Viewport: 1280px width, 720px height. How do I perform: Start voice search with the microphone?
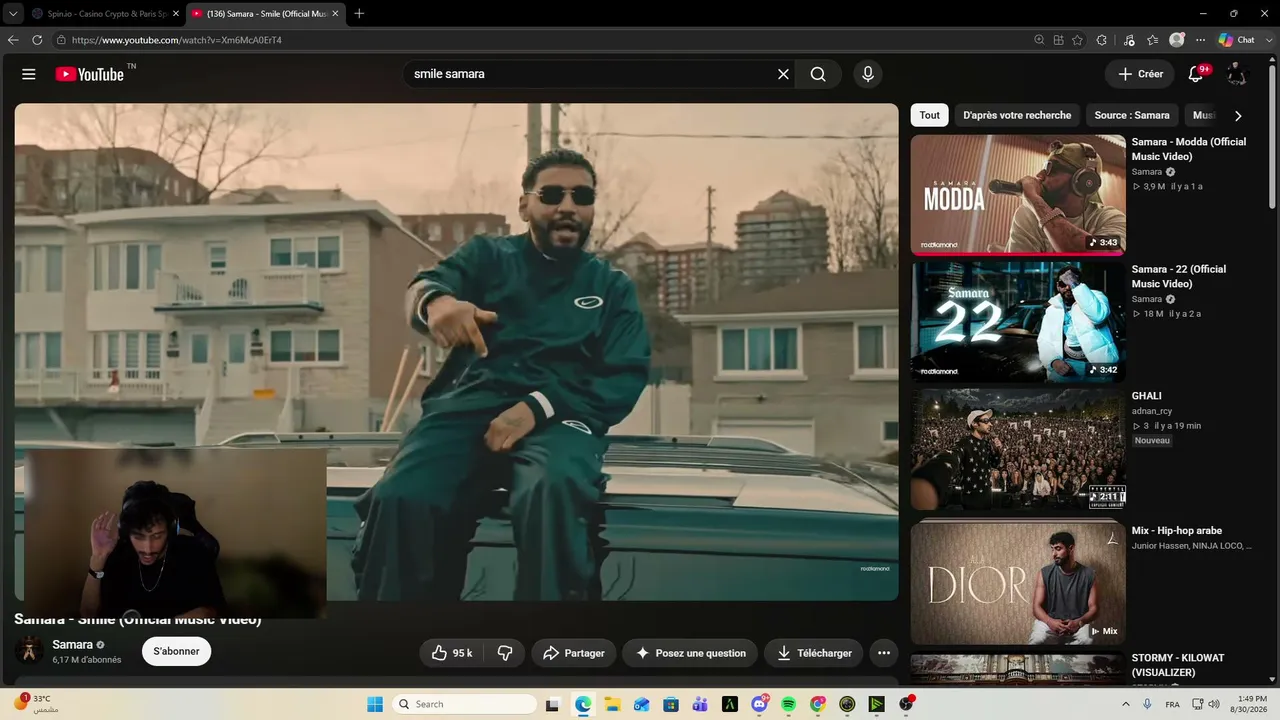click(867, 74)
